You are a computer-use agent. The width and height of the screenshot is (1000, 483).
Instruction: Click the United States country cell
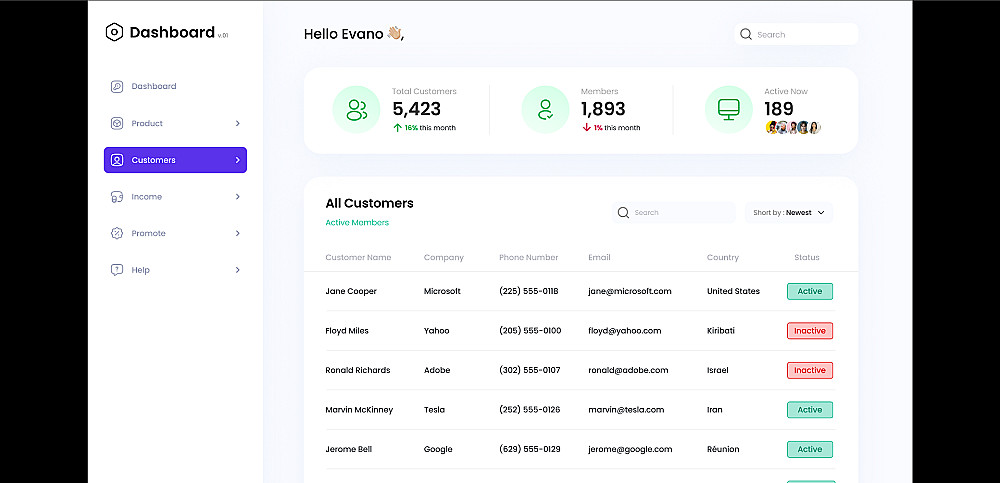coord(733,291)
